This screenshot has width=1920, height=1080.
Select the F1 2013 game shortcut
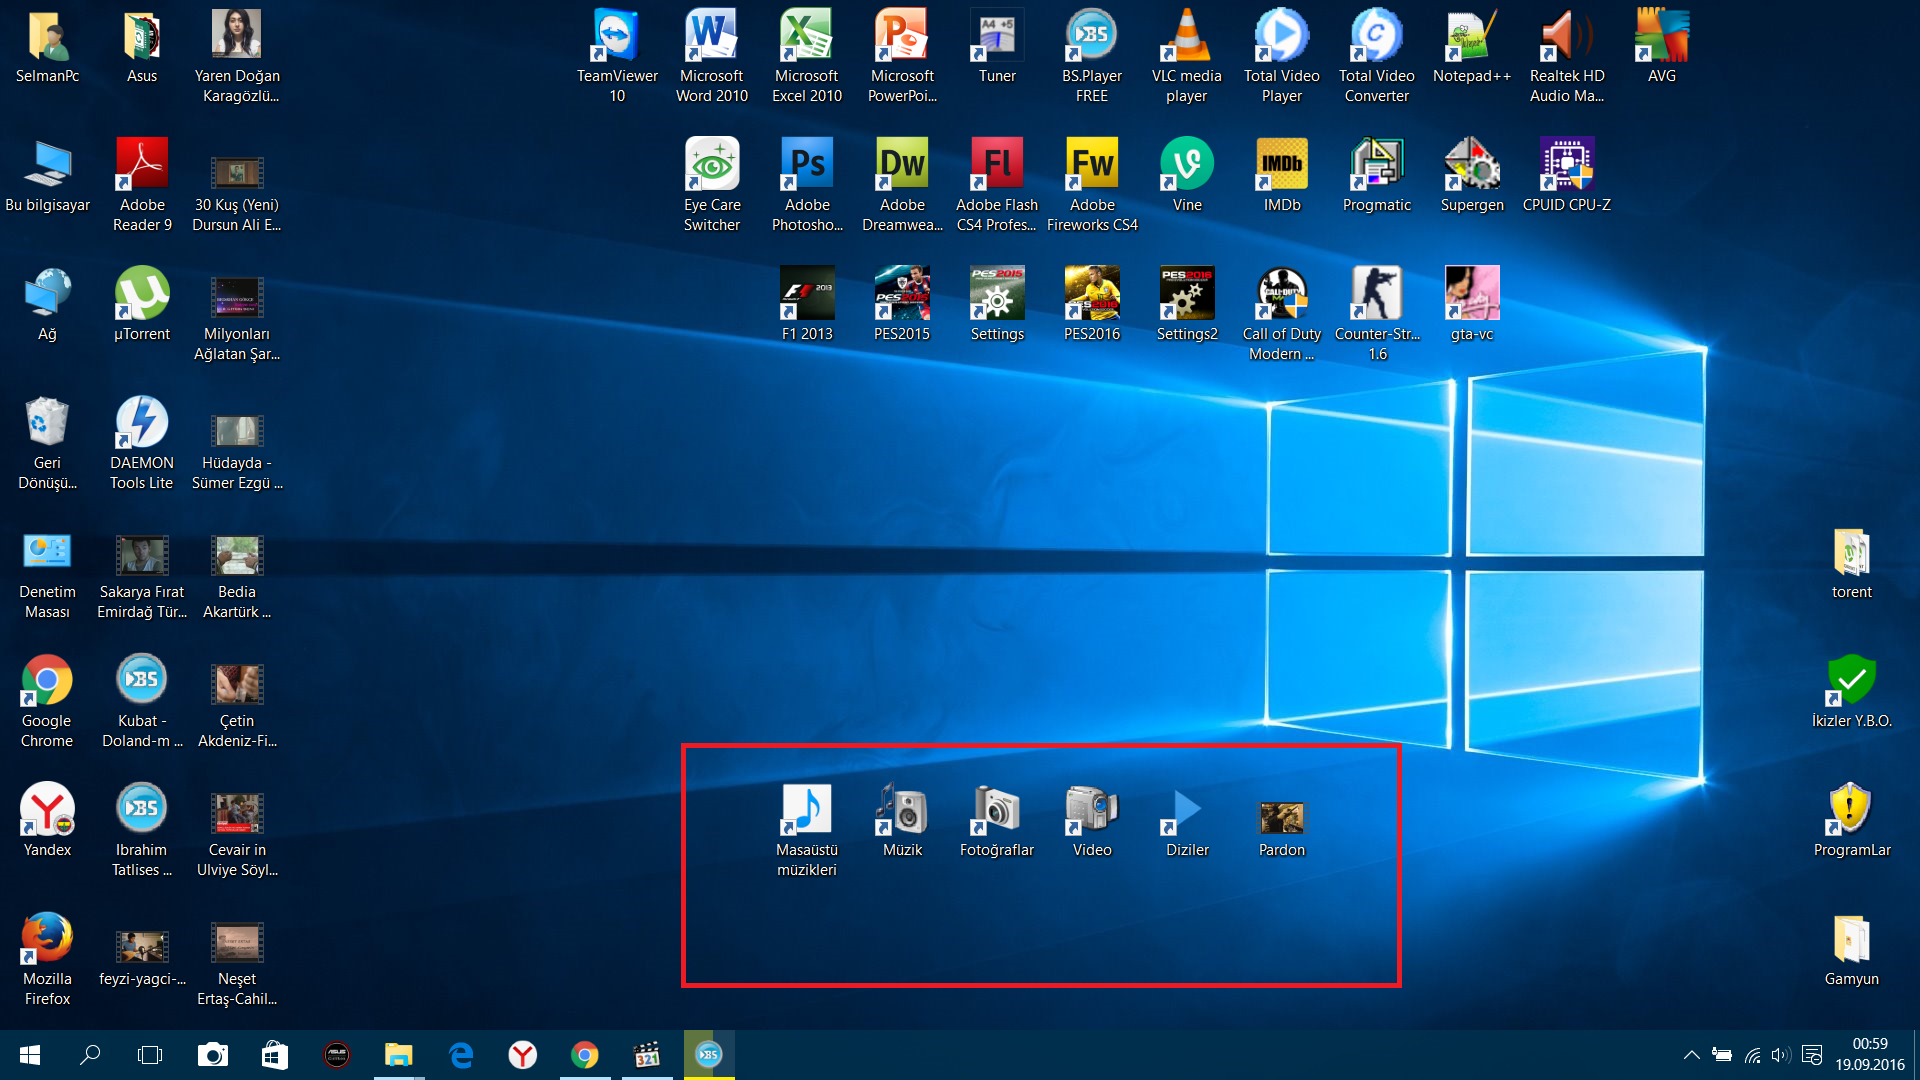point(807,304)
